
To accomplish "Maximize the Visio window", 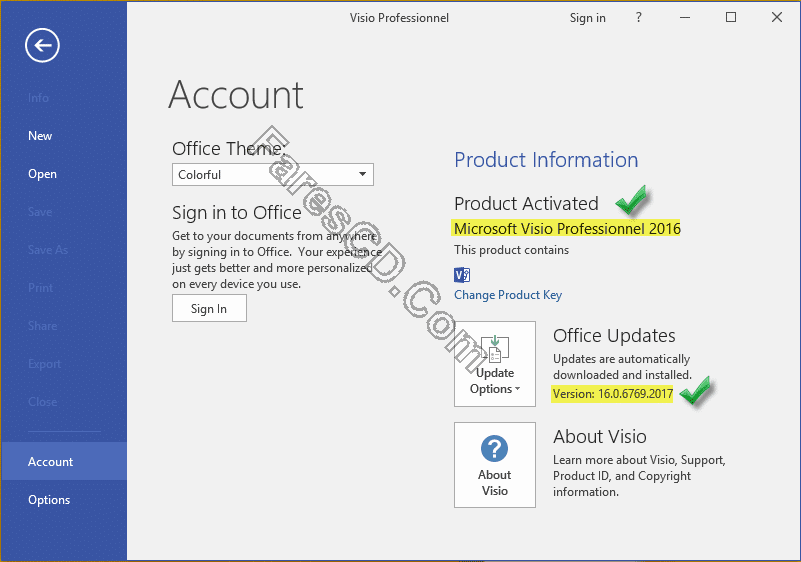I will click(x=731, y=17).
